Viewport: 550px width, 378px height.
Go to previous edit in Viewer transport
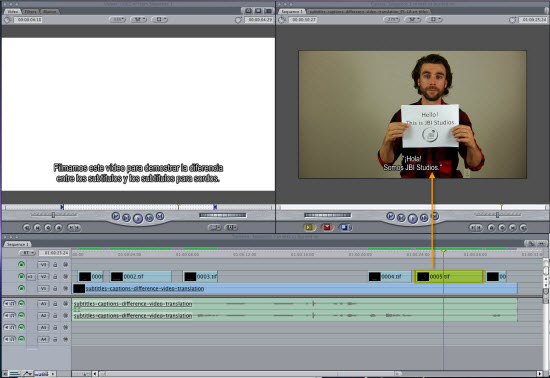(x=116, y=216)
